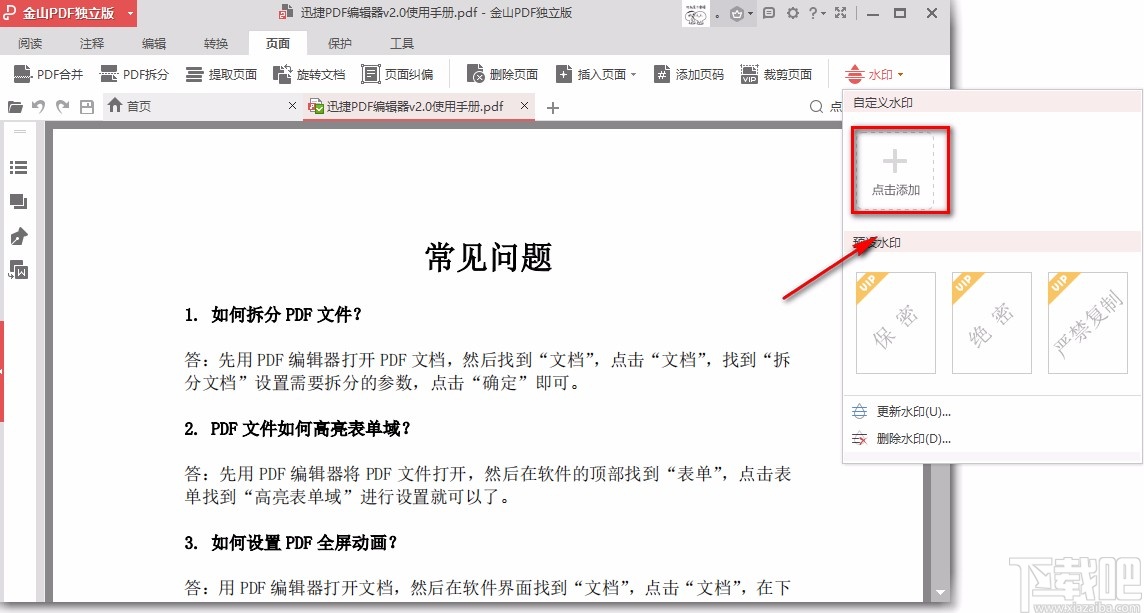The width and height of the screenshot is (1144, 613).
Task: Show the page thumbnails panel
Action: pos(18,201)
